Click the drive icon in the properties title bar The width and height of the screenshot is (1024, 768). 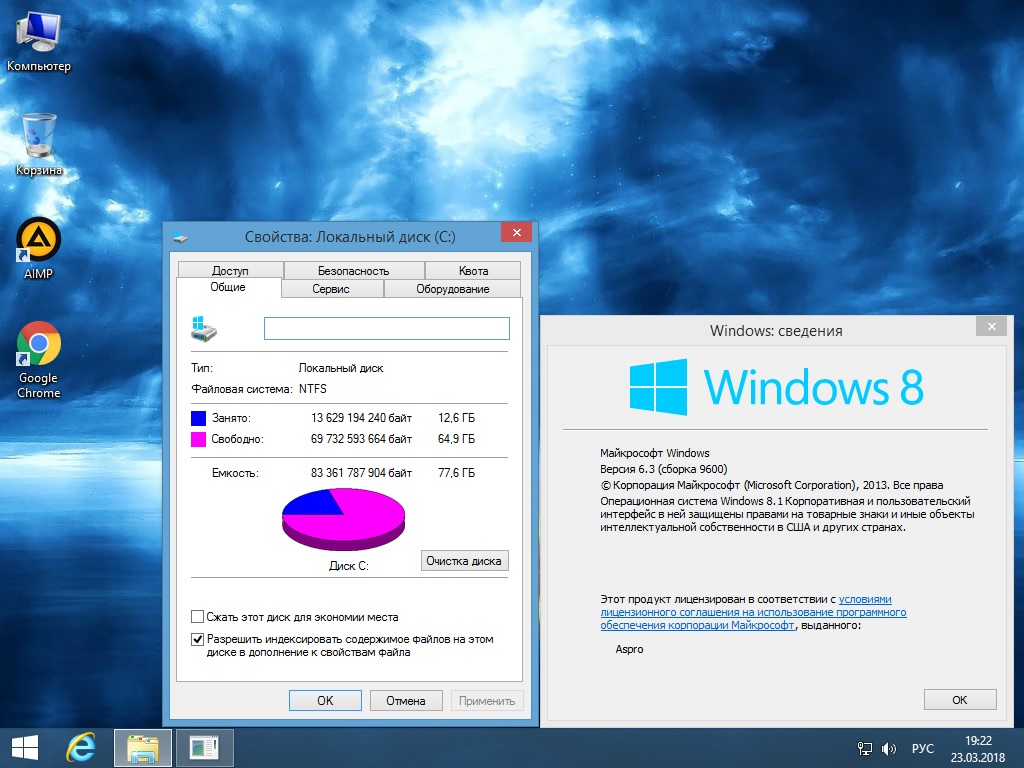[180, 237]
